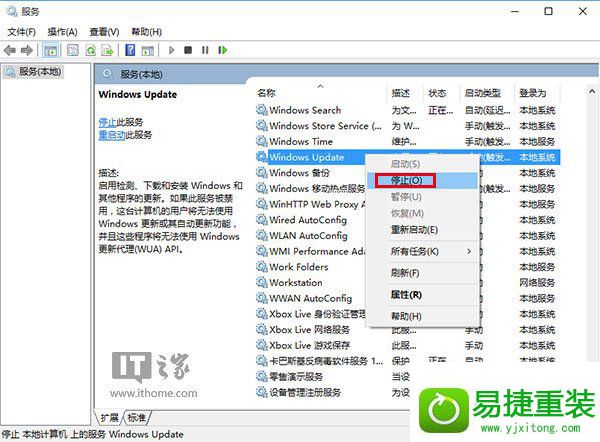Select the Xbox Live 网络服务 row
Image resolution: width=600 pixels, height=442 pixels.
pyautogui.click(x=408, y=330)
